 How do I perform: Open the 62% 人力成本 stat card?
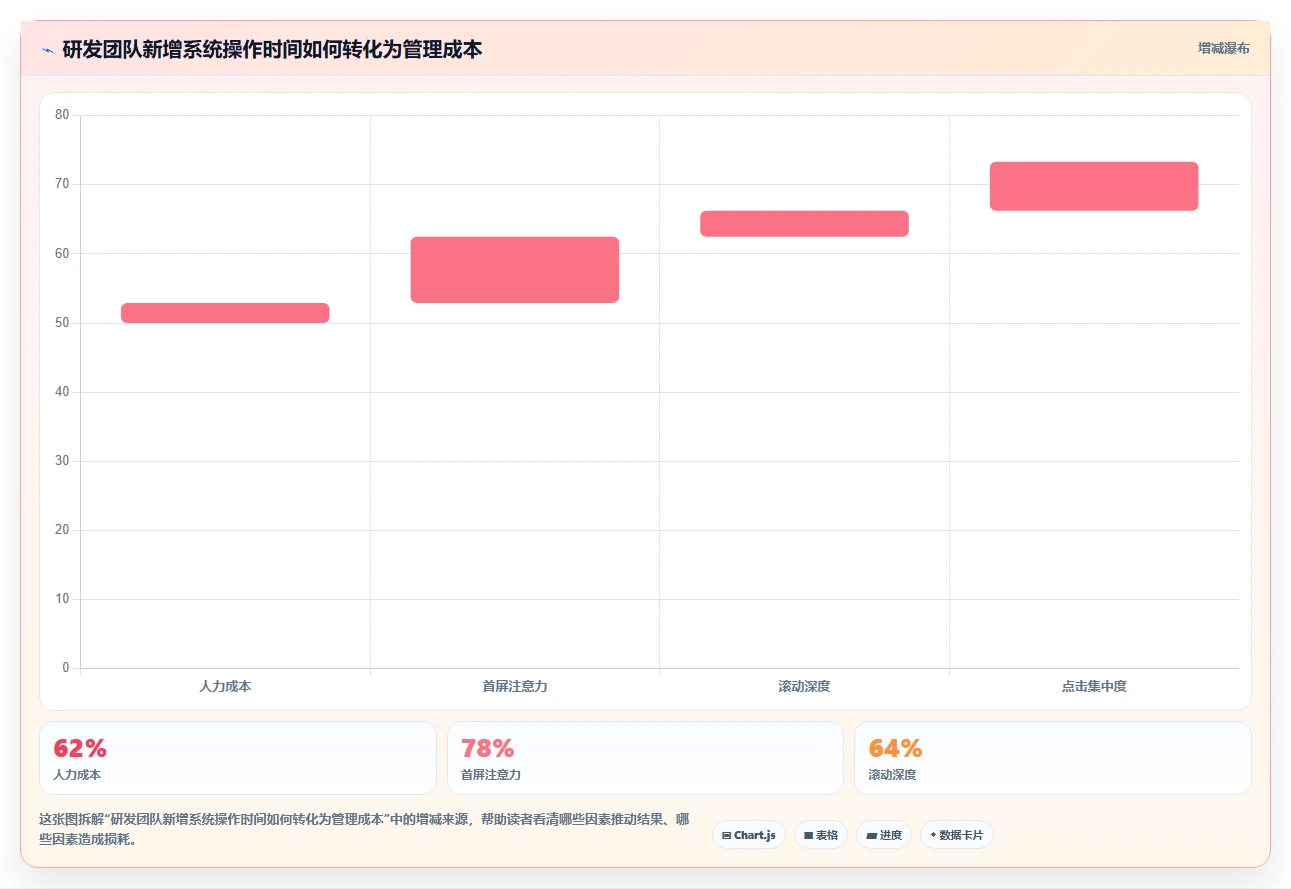pos(238,758)
